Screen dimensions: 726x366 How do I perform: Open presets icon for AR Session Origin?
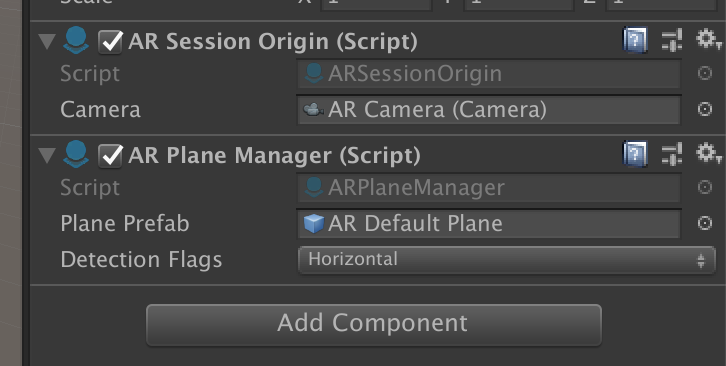(672, 40)
